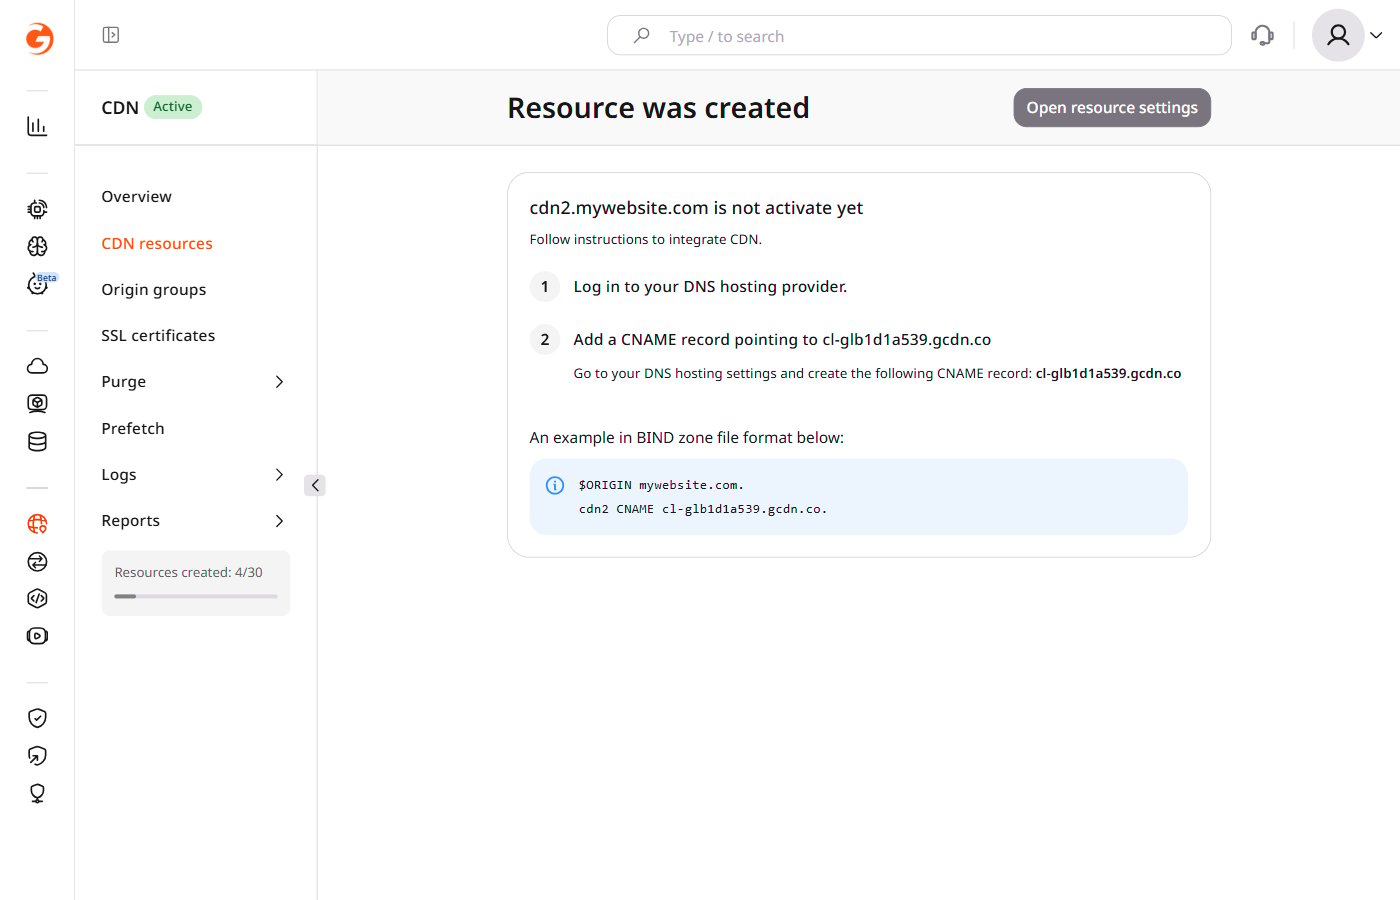Collapse the CDN side menu arrow
1400x900 pixels.
315,485
